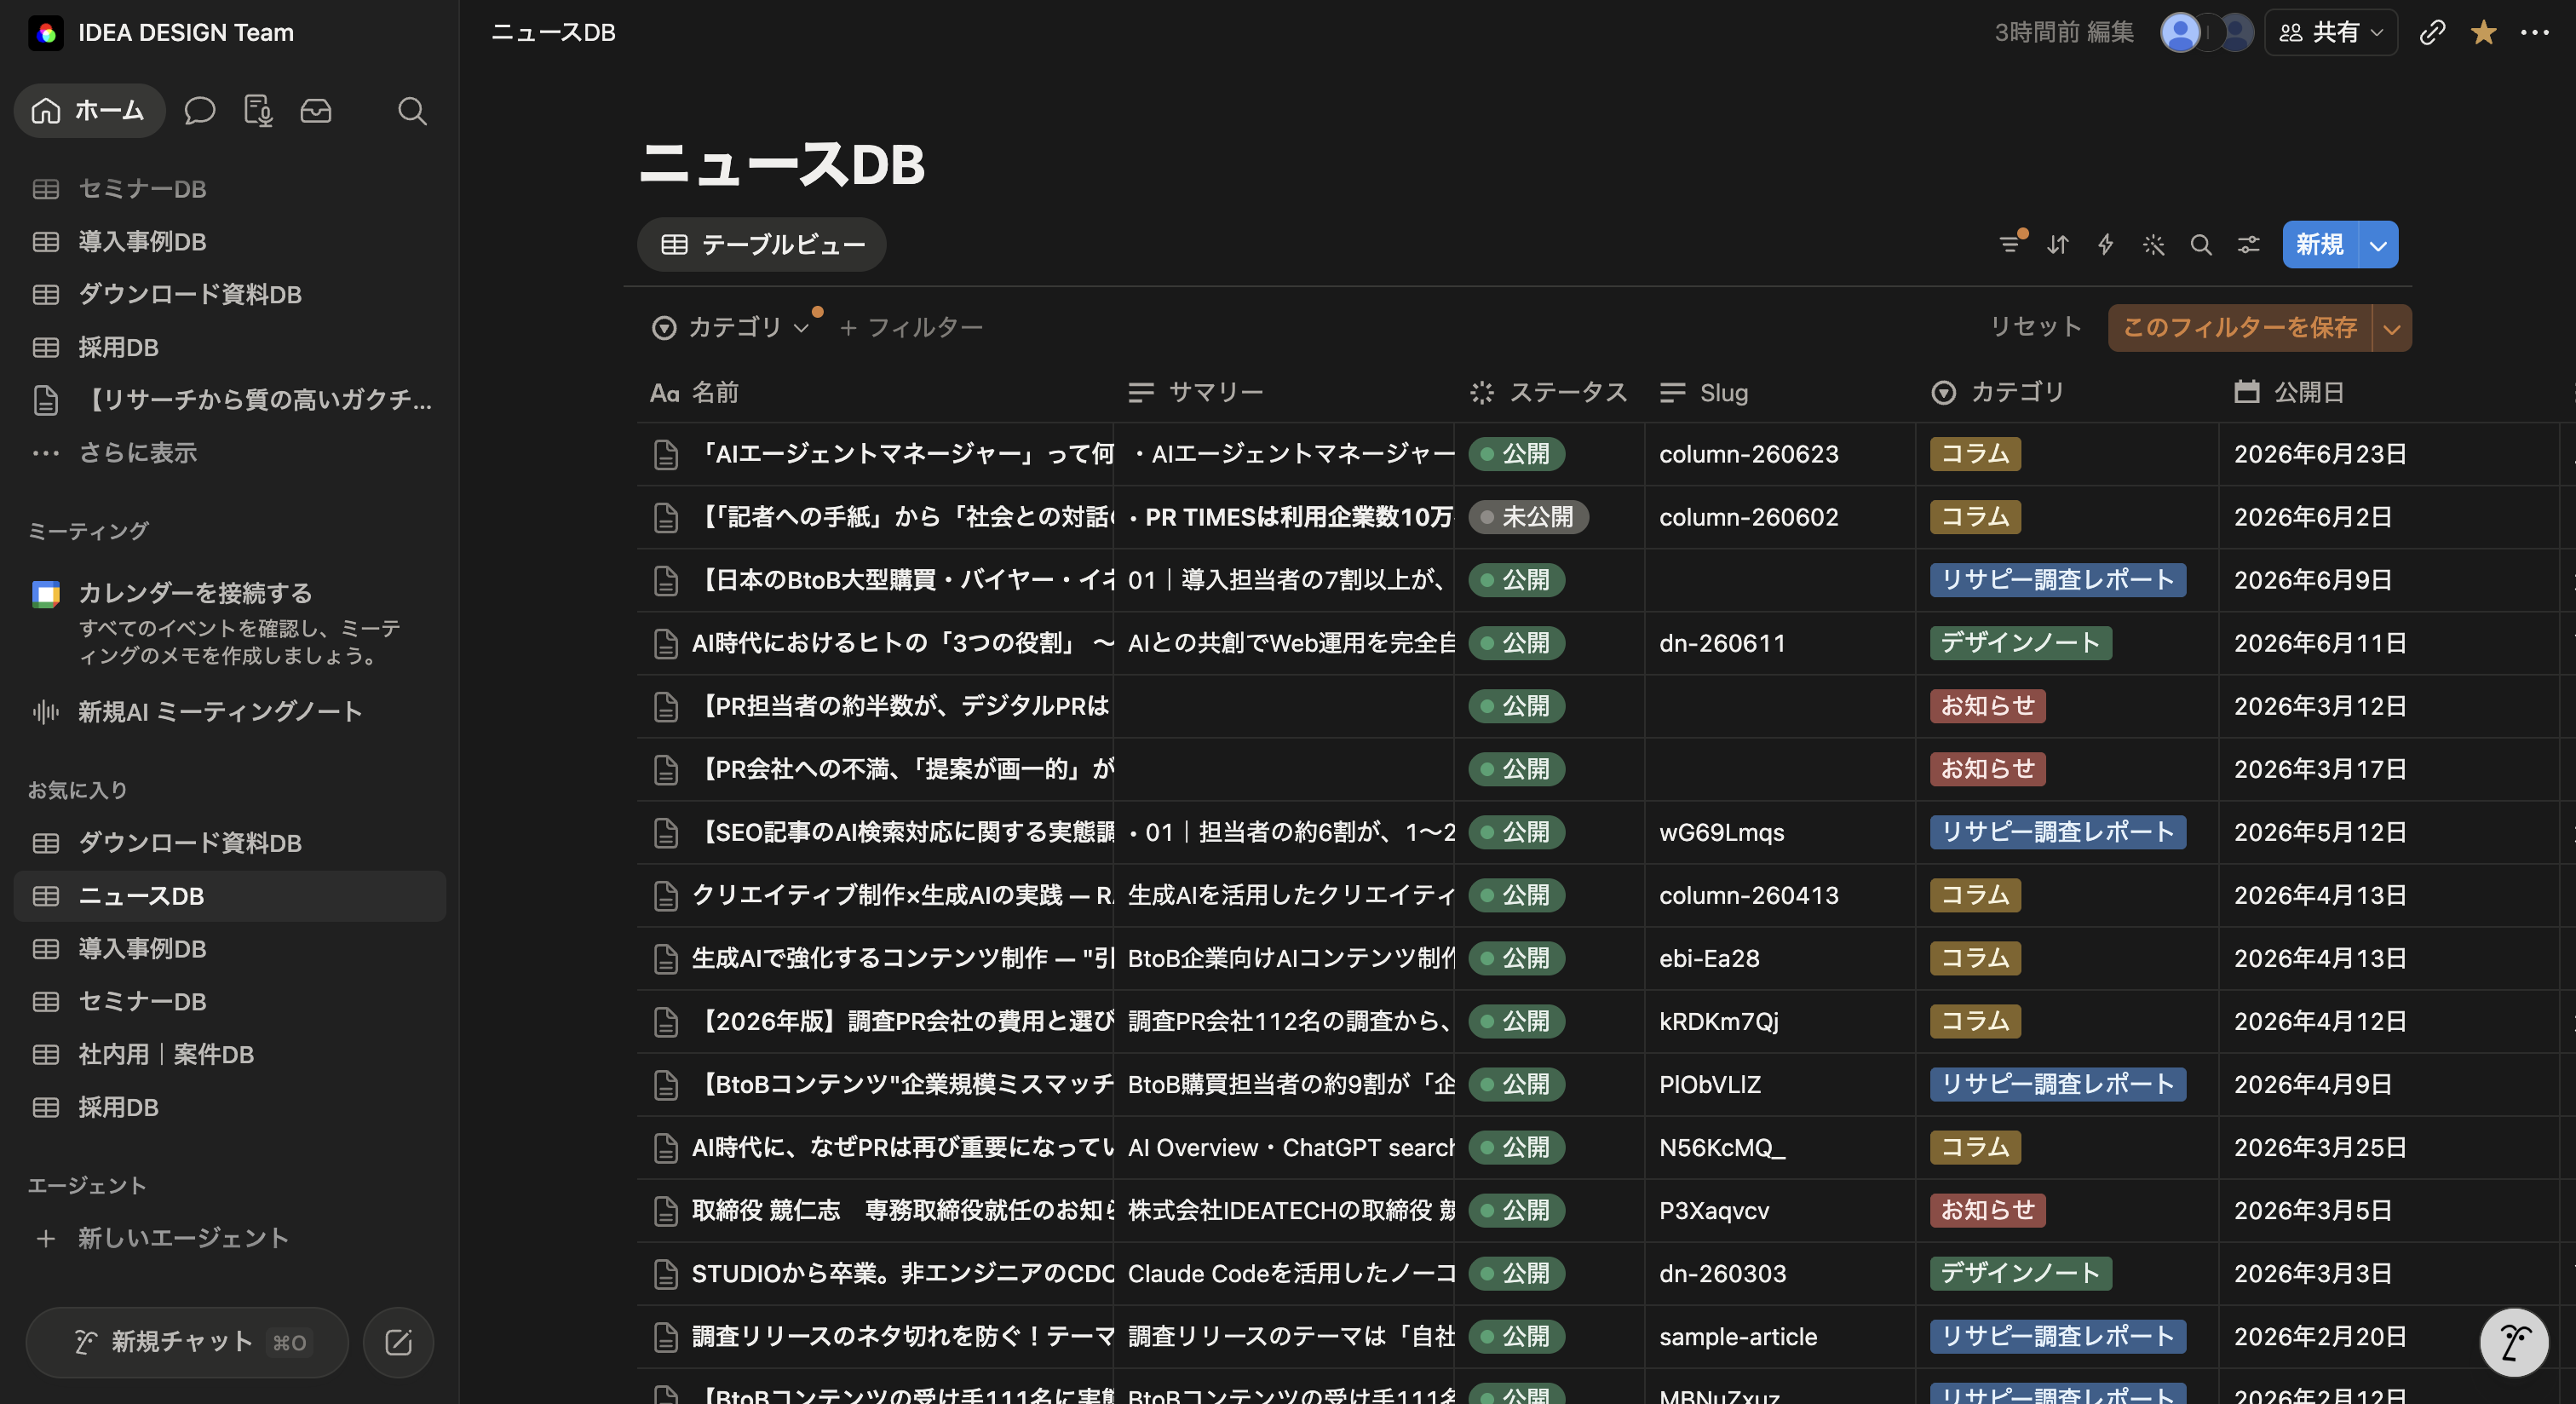Click カレンダーを接続する link
Viewport: 2576px width, 1404px height.
tap(195, 593)
